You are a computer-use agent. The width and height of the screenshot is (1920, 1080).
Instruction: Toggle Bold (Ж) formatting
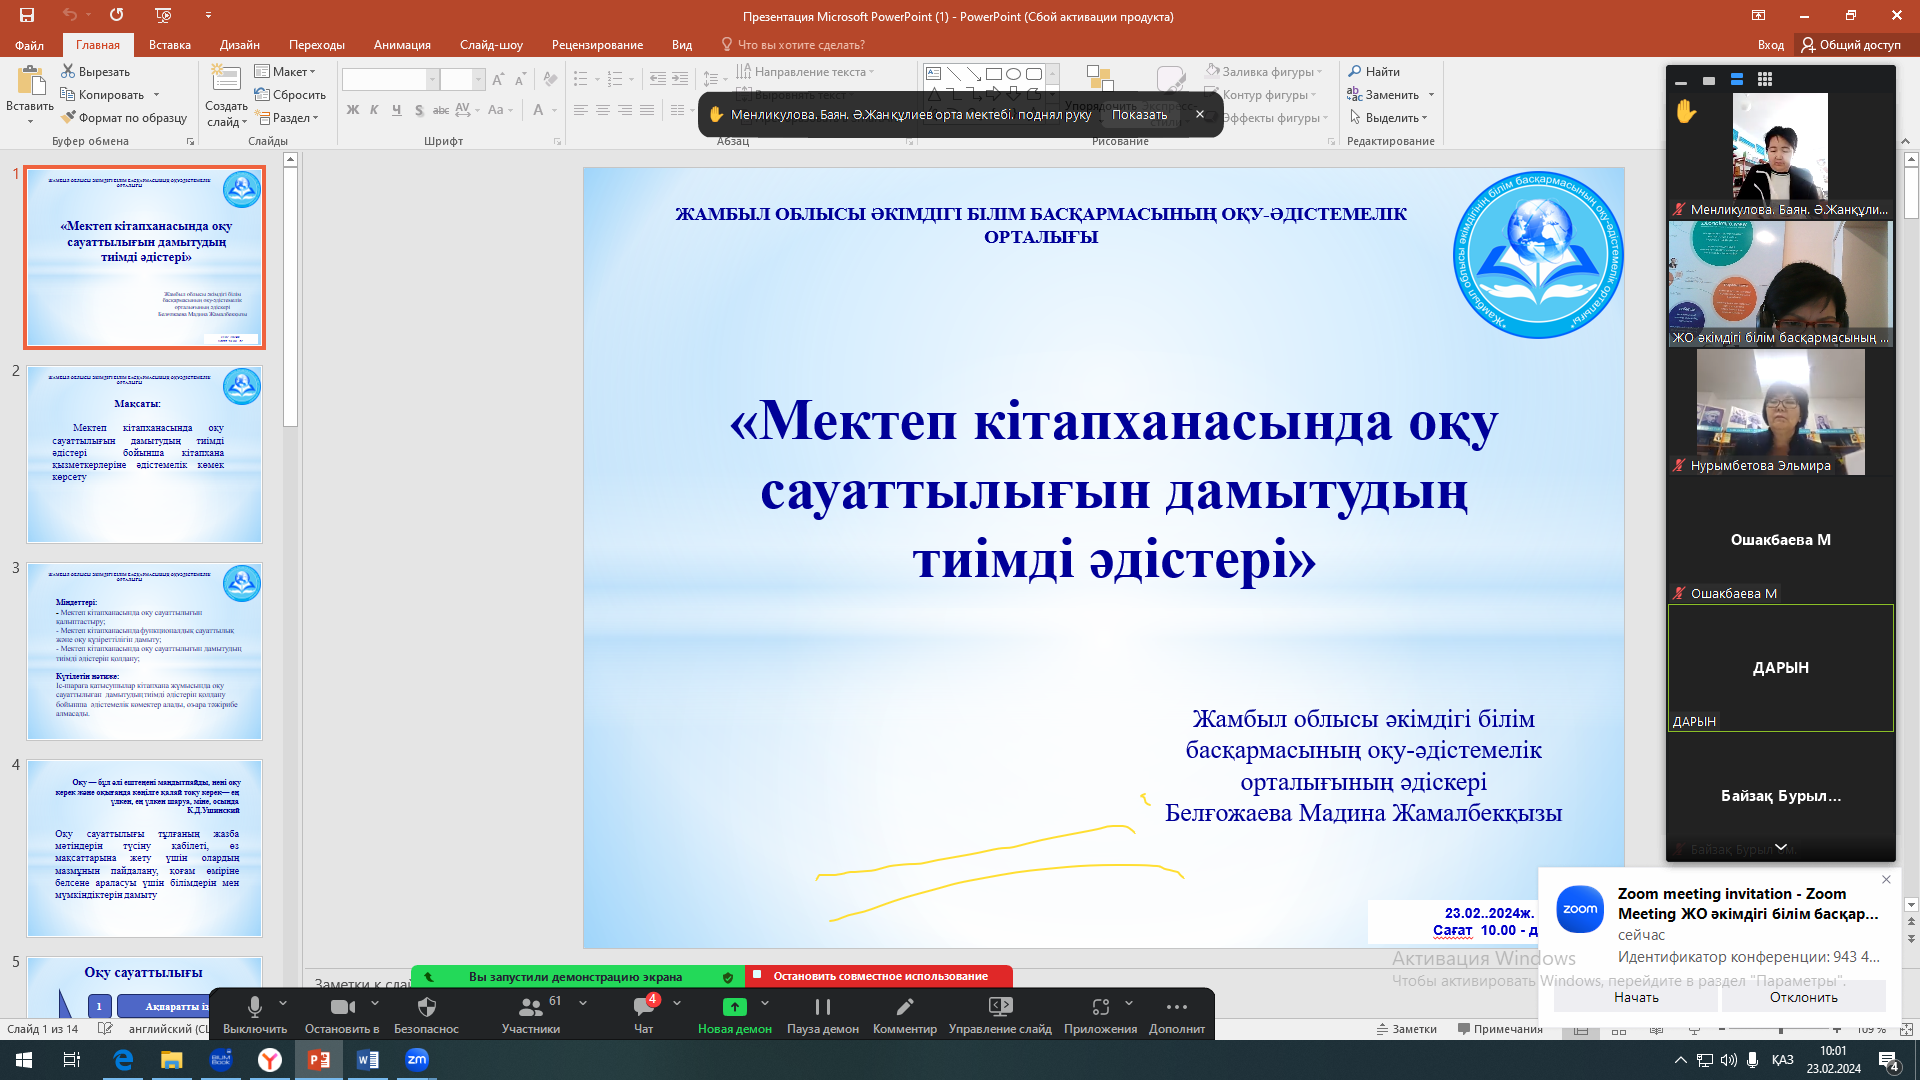(353, 110)
